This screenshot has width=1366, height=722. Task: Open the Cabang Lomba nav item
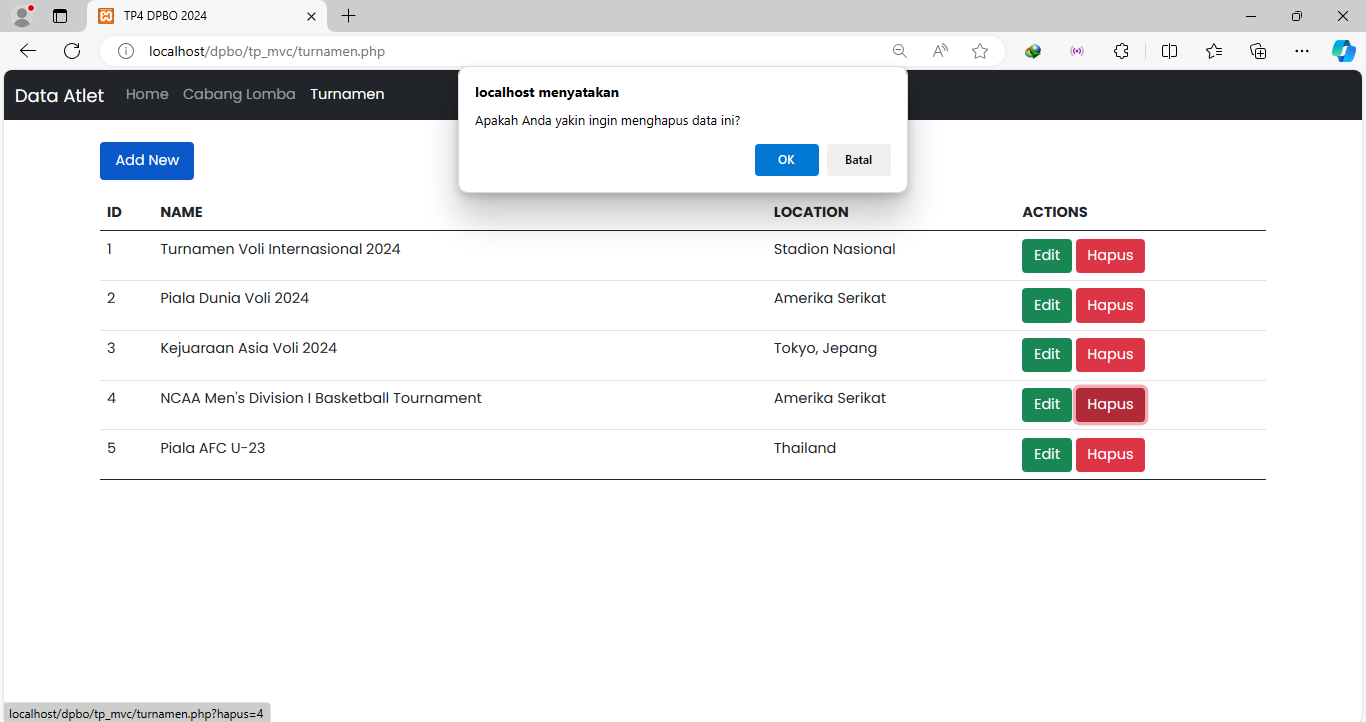coord(239,94)
